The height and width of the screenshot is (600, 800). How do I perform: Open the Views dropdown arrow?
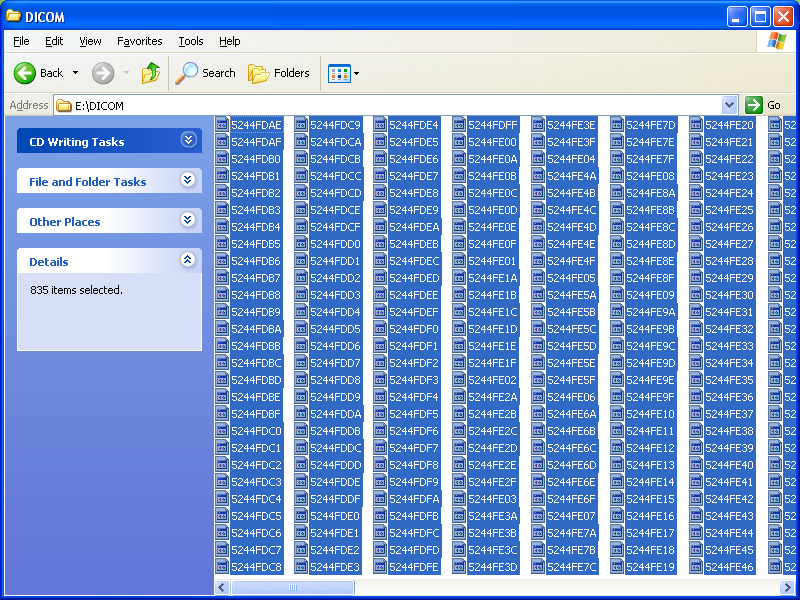[x=356, y=73]
